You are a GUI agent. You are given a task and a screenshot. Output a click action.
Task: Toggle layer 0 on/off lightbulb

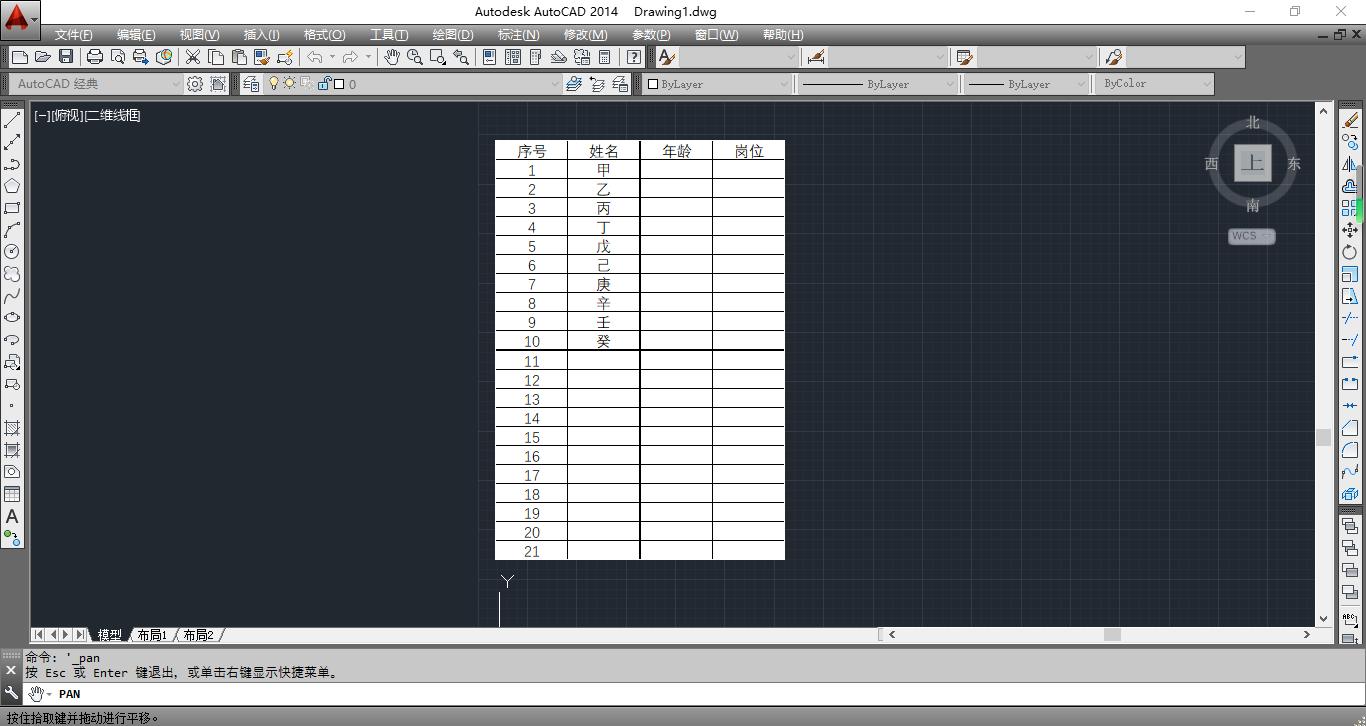tap(274, 83)
